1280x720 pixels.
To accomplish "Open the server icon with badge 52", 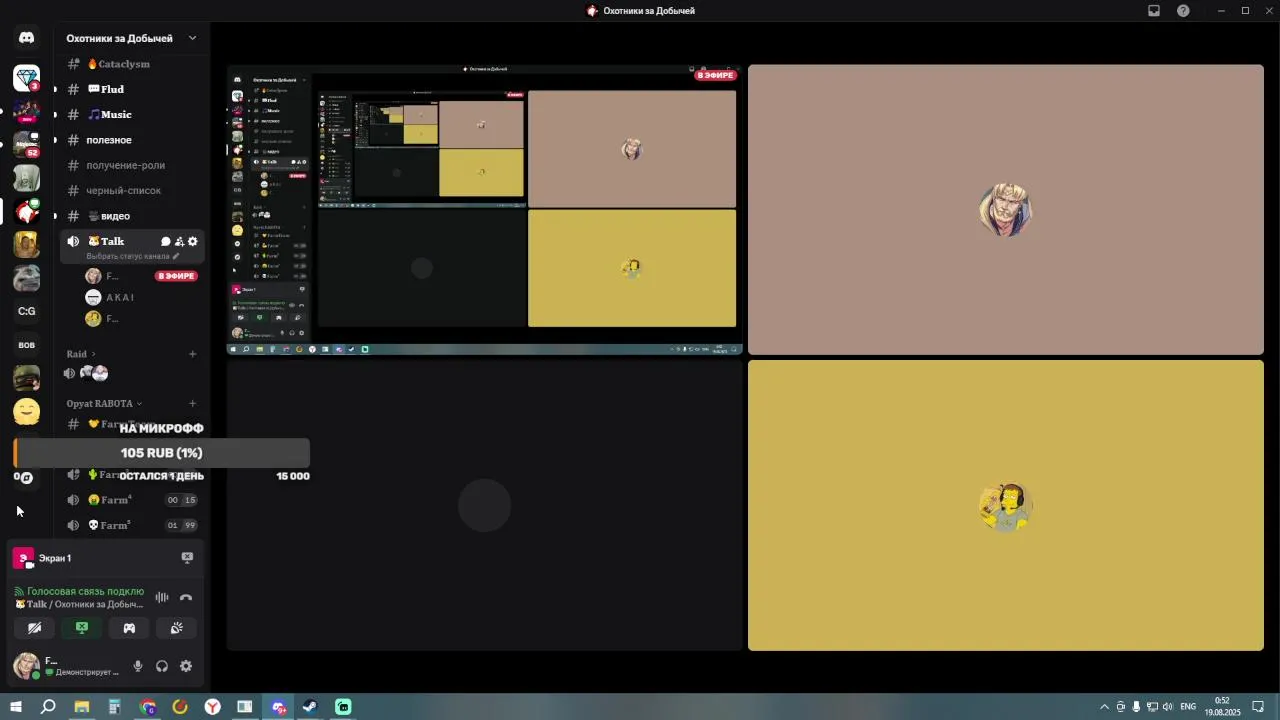I will pos(27,144).
